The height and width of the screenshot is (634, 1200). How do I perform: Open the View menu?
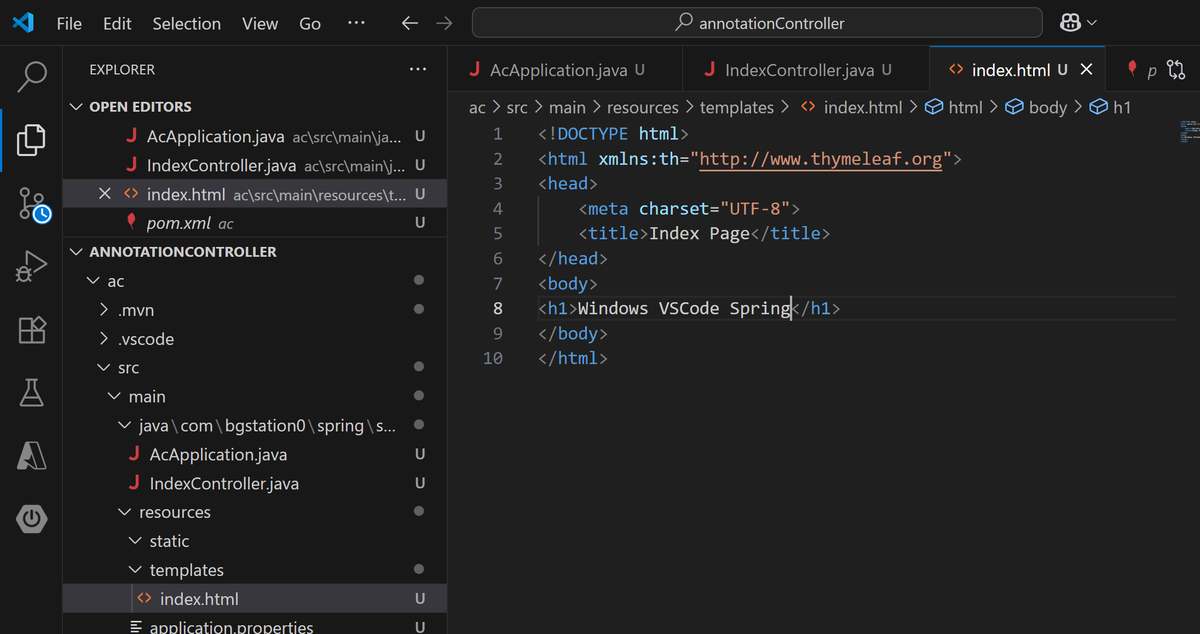[x=260, y=23]
